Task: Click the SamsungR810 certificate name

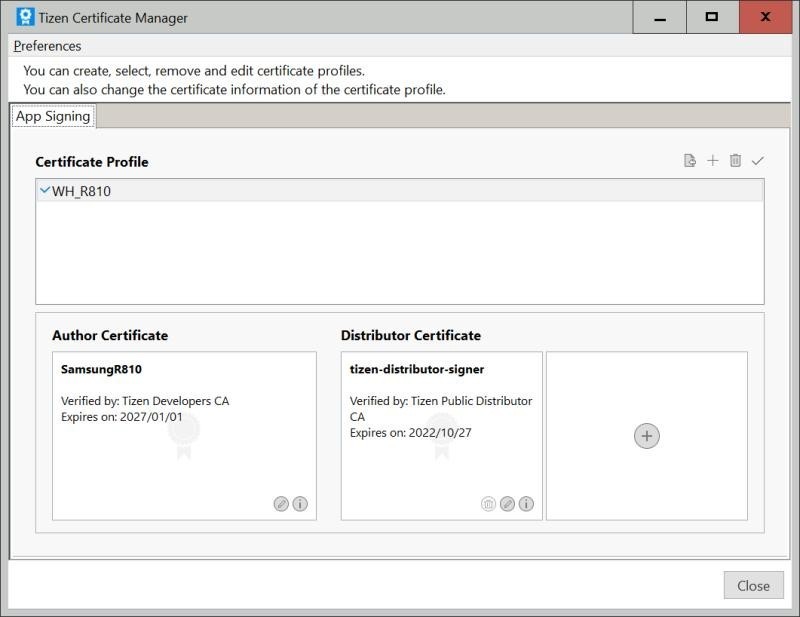Action: point(101,369)
